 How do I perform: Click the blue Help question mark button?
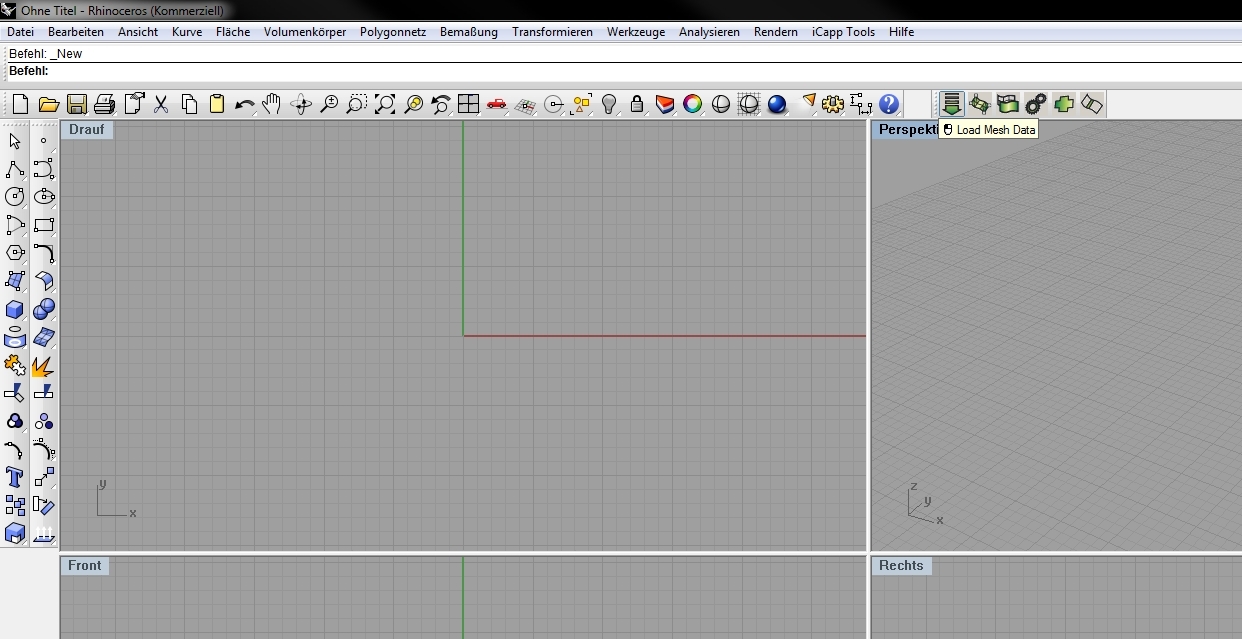(889, 104)
